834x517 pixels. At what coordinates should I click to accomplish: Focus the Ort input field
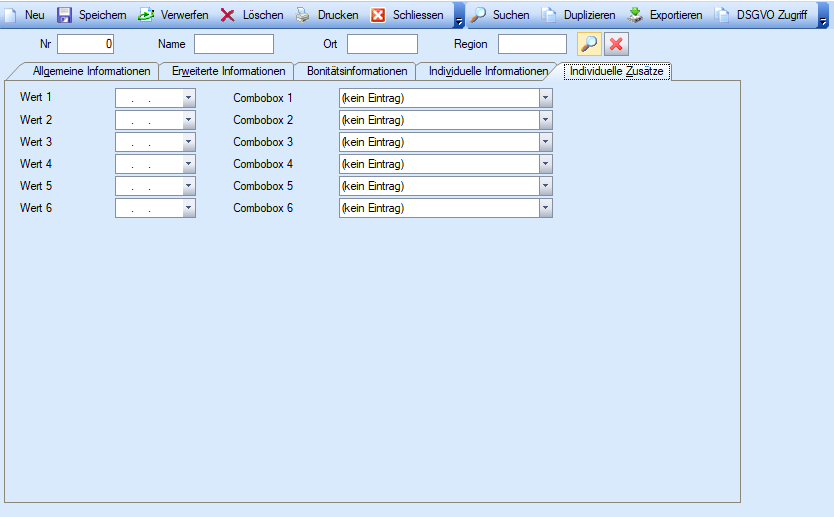382,44
